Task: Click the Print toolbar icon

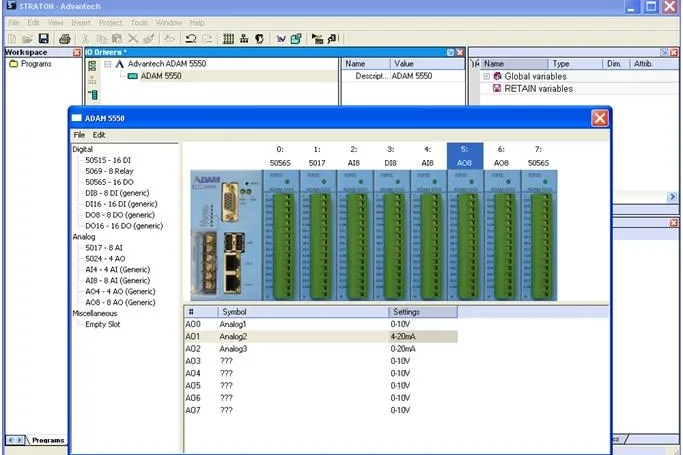Action: [65, 39]
